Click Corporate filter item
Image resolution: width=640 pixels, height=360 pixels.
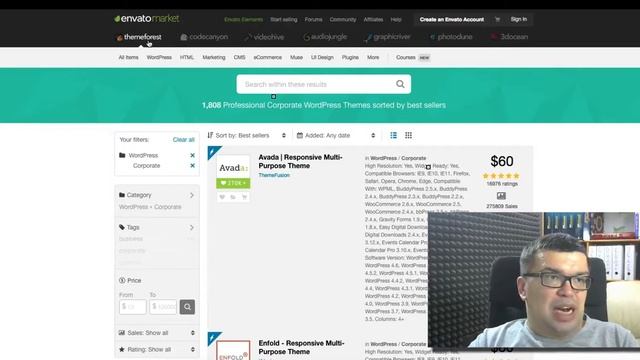click(x=147, y=166)
